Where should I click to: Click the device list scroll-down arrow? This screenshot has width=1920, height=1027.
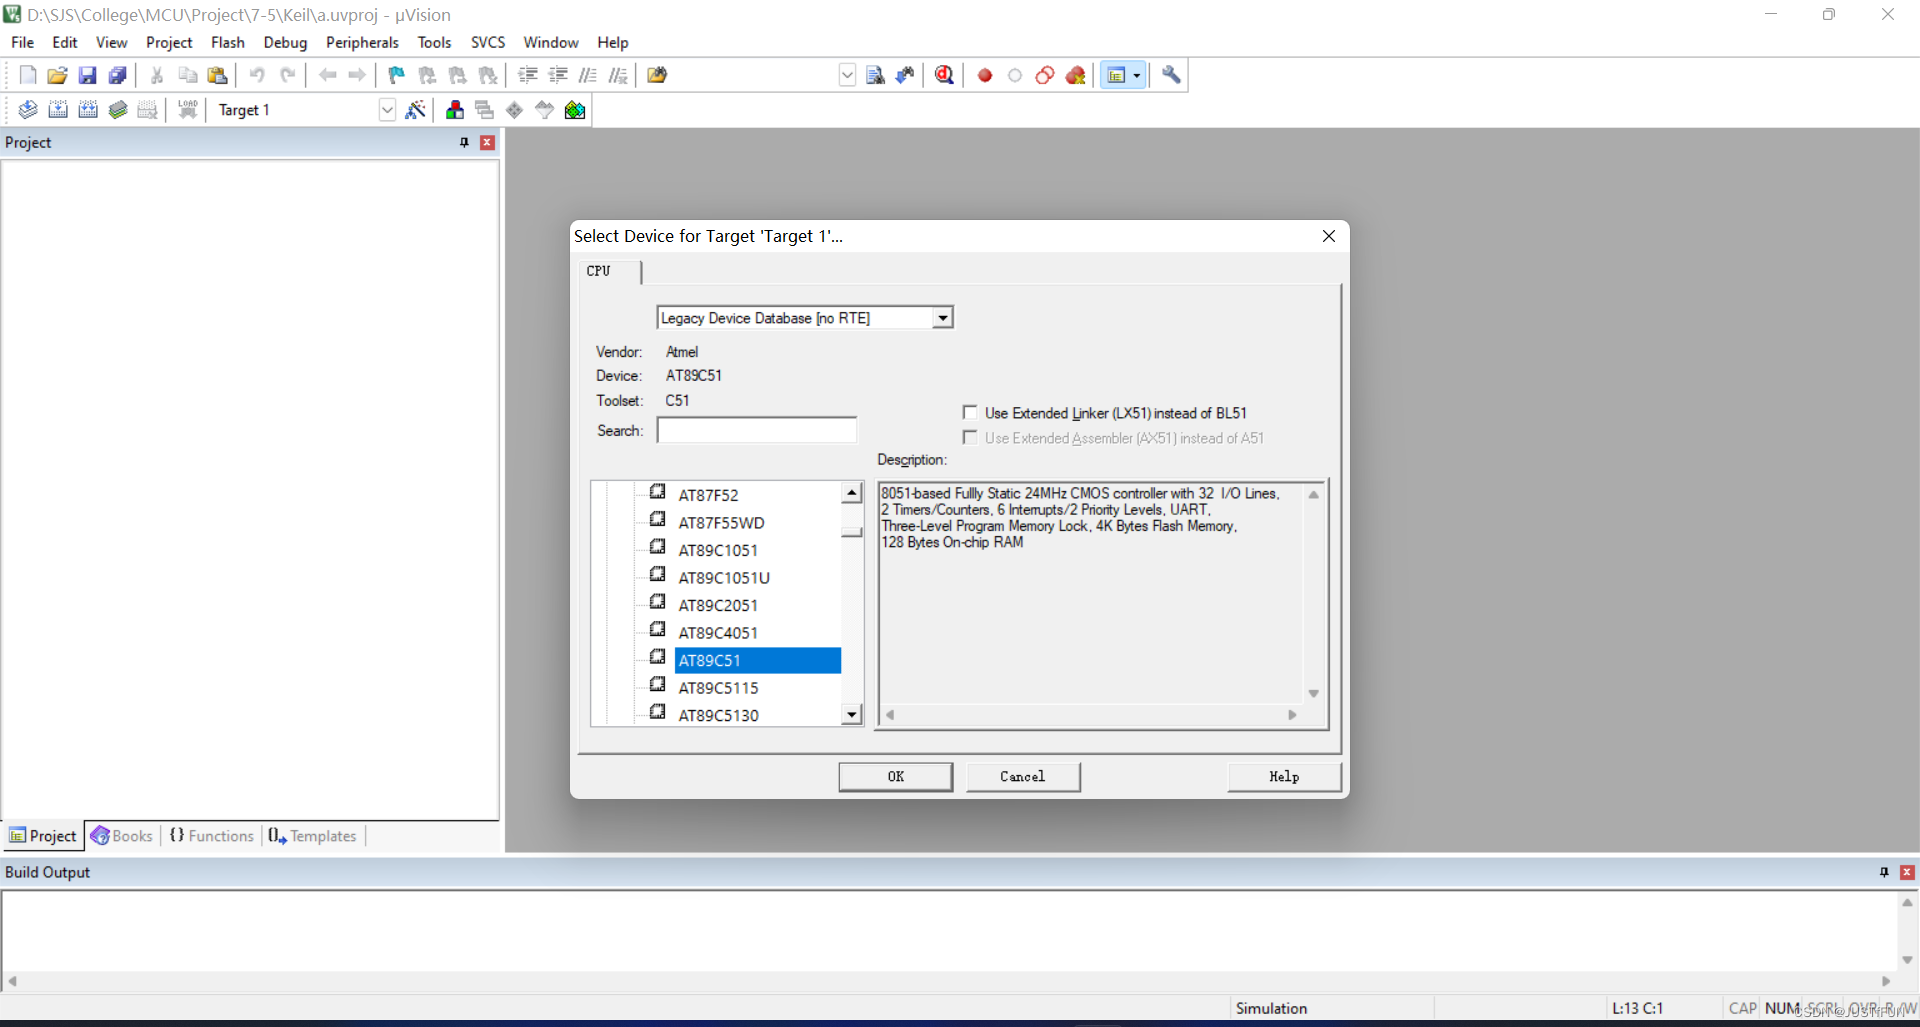(852, 714)
